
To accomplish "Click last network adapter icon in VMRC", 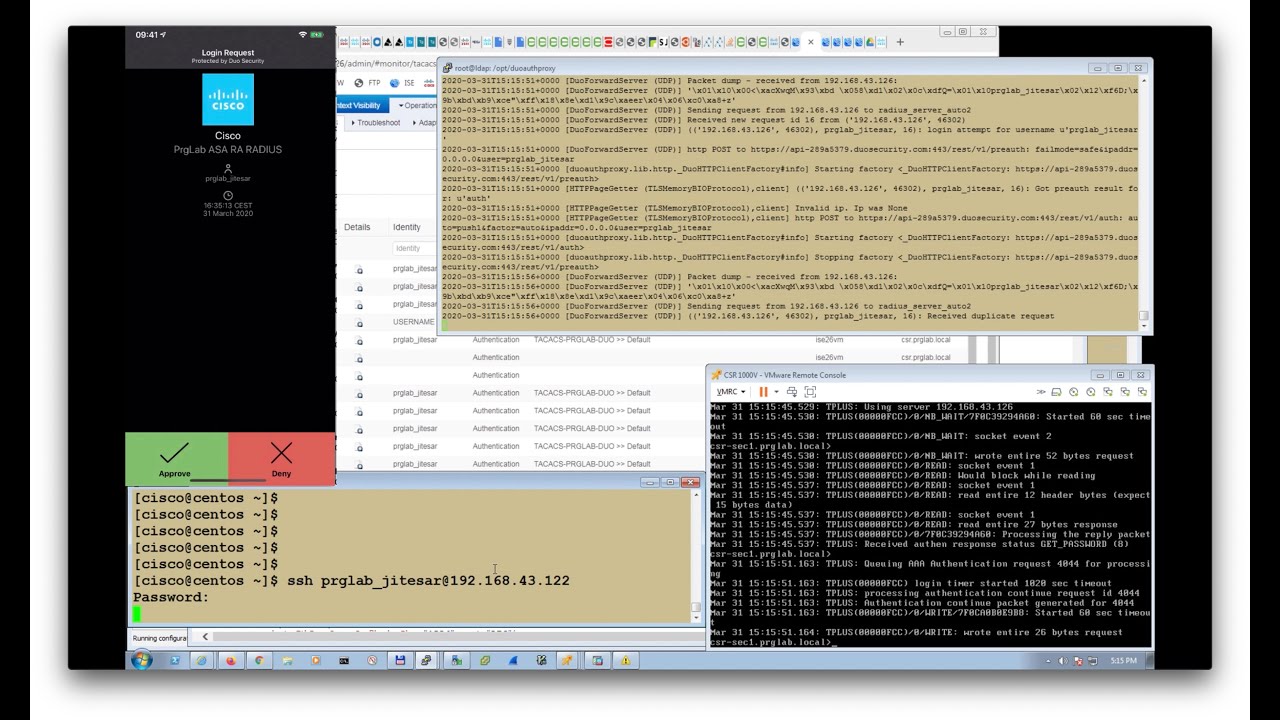I will 1142,392.
